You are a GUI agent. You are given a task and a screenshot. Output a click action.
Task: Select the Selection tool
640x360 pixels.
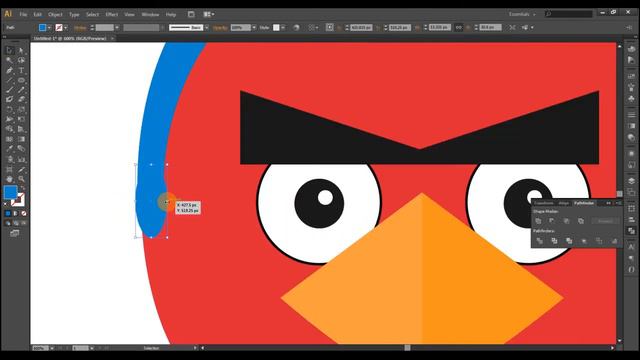[x=9, y=50]
